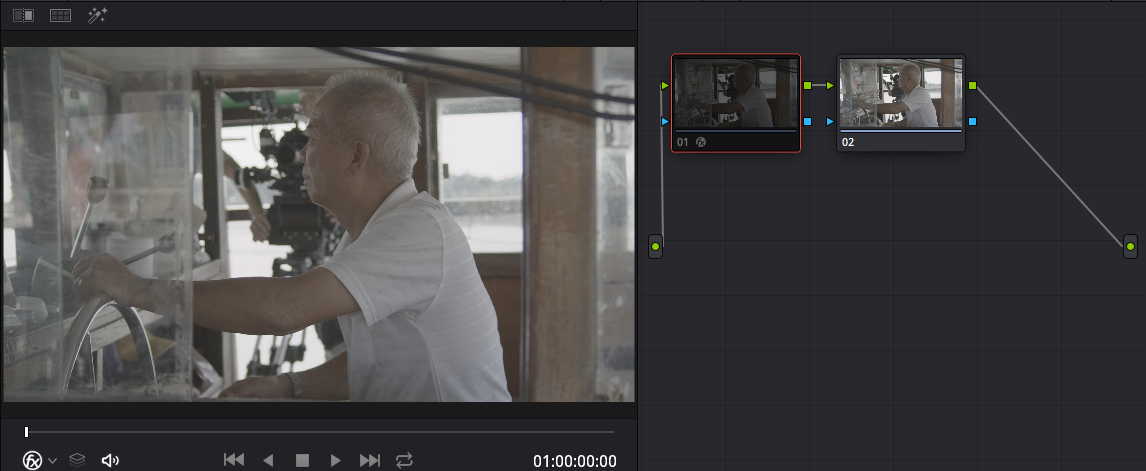Click the 02 node label
This screenshot has width=1146, height=471.
pyautogui.click(x=848, y=142)
